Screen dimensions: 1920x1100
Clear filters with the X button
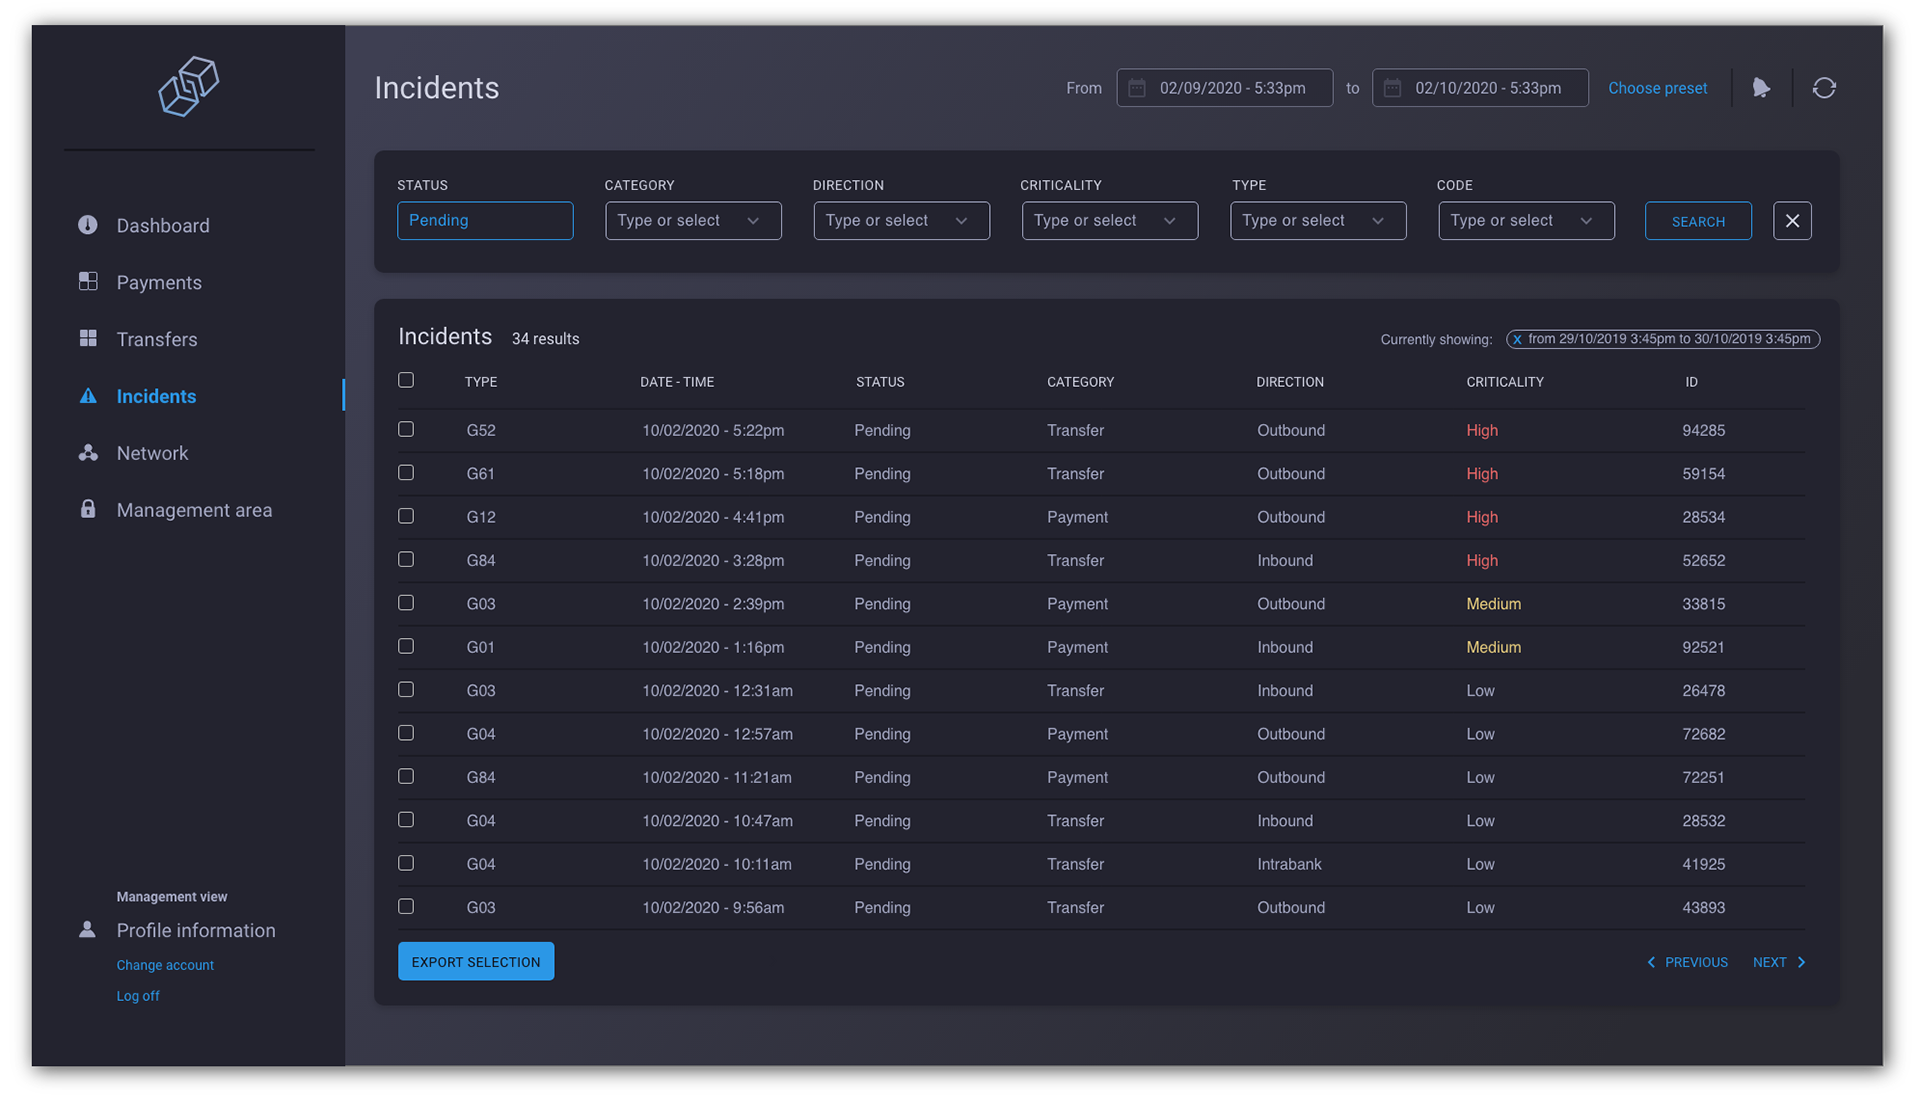[1792, 221]
